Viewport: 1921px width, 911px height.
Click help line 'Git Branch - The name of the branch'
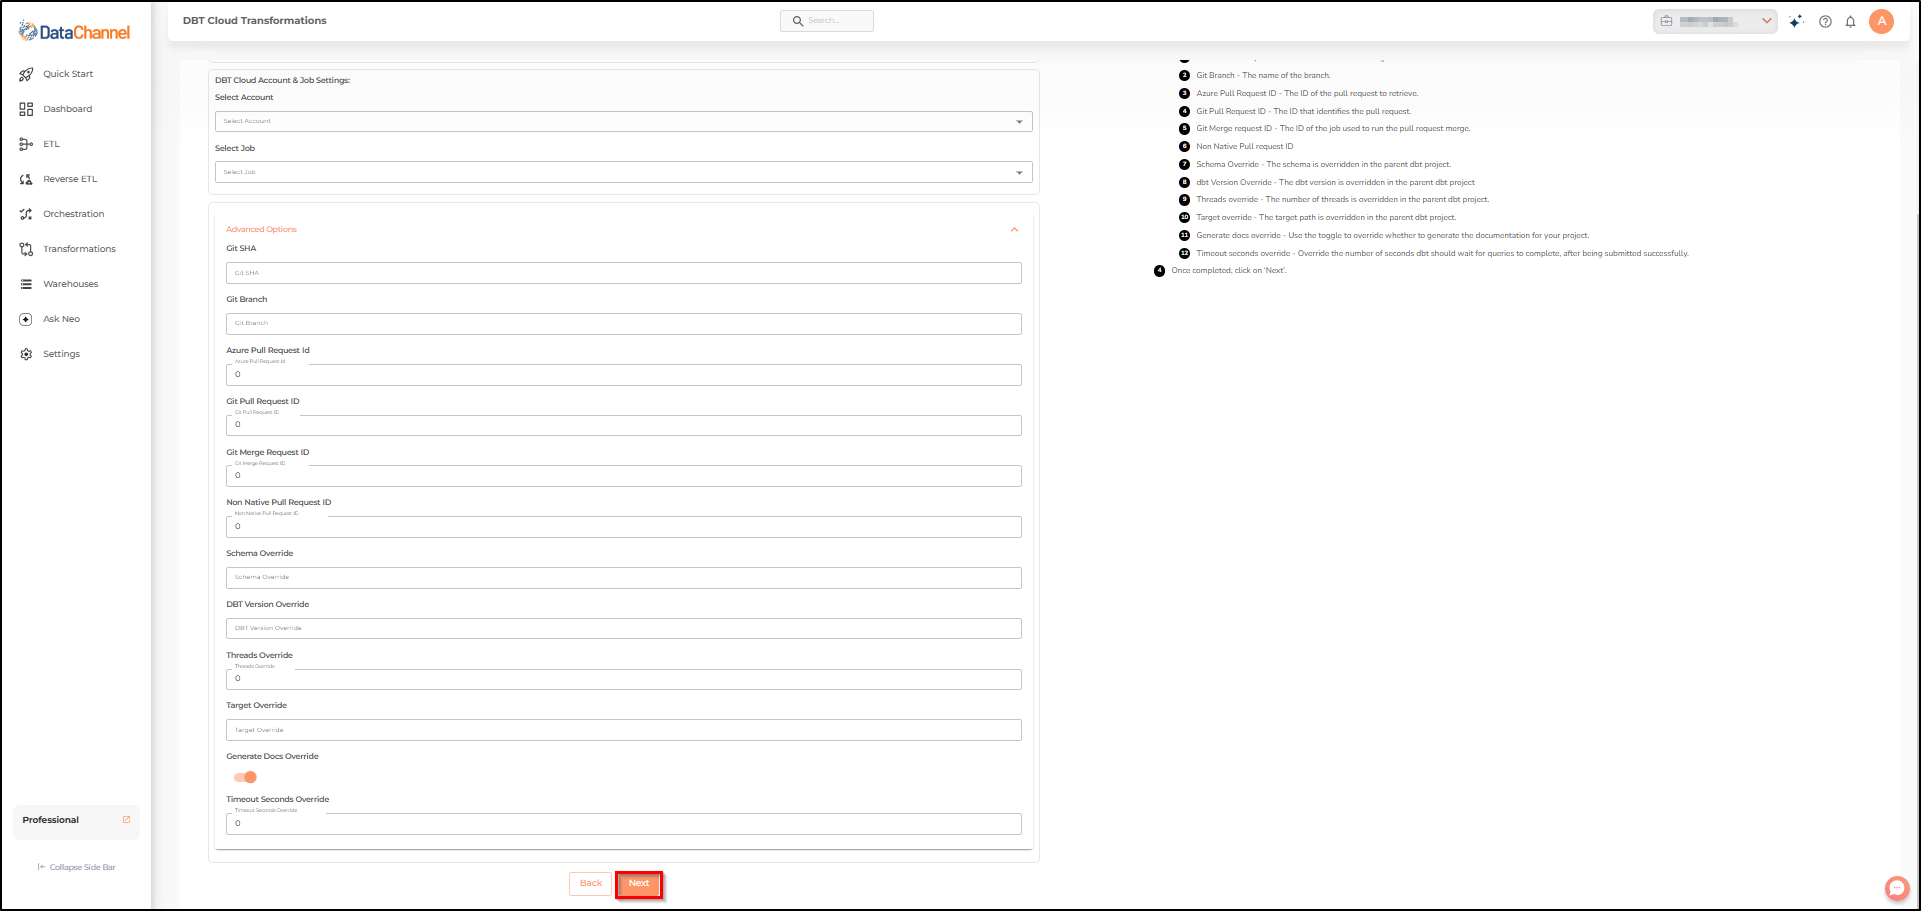(1263, 76)
